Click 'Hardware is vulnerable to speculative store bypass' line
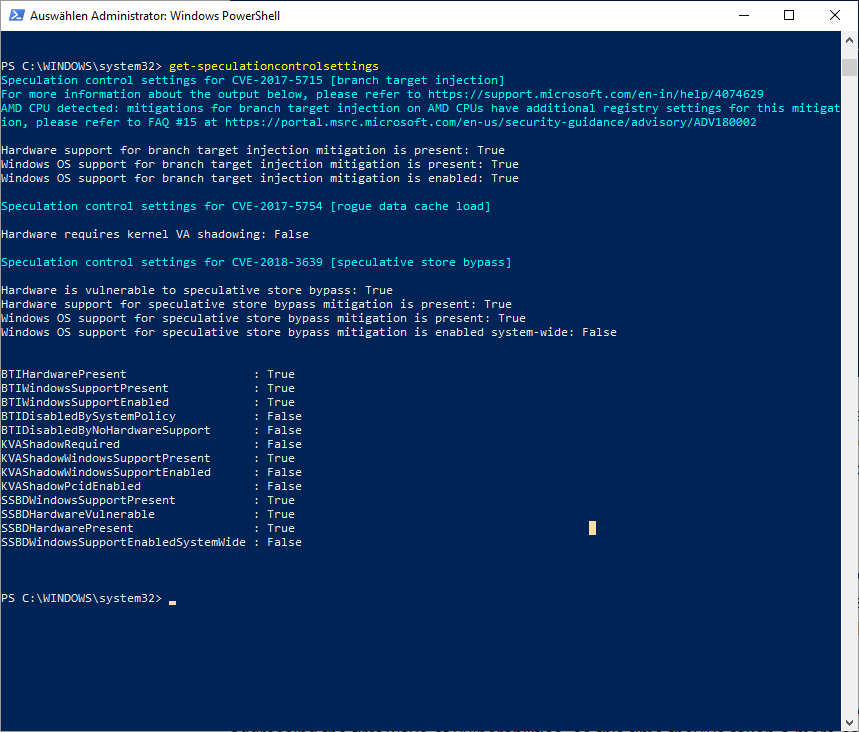 197,290
